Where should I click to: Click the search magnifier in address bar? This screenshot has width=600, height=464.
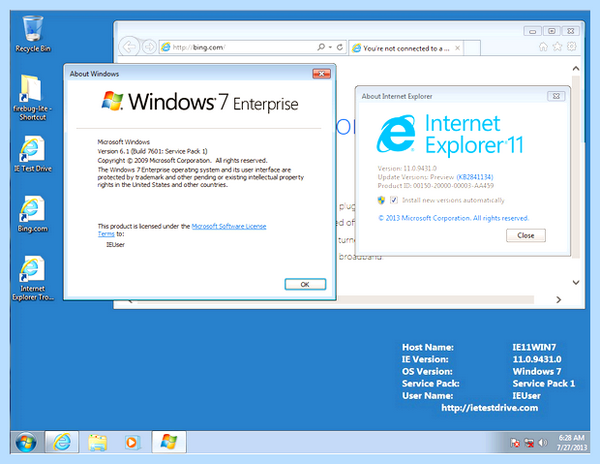[x=321, y=47]
